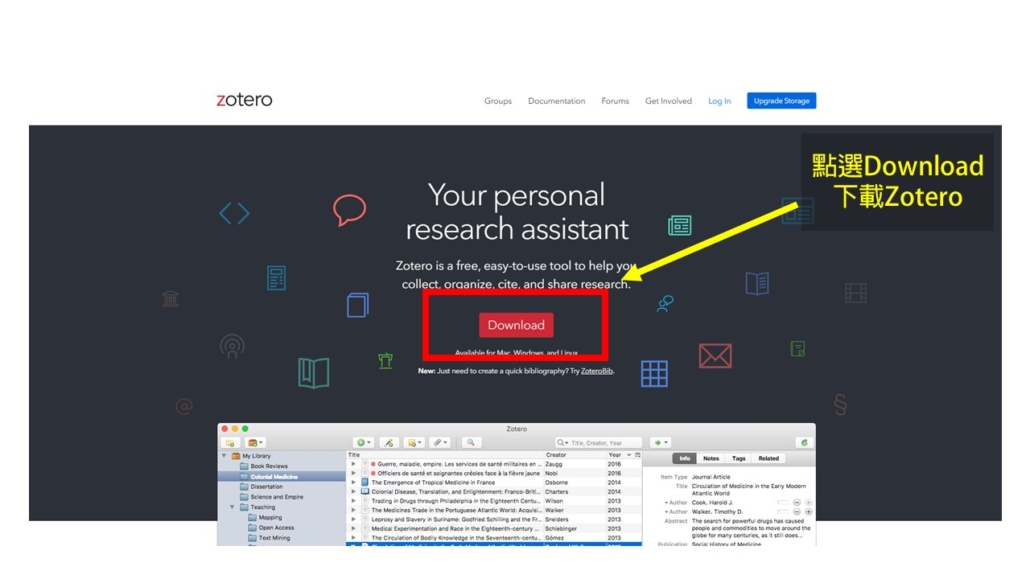Toggle name field mode for Walker, Timothy D.
Image resolution: width=1030 pixels, height=579 pixels.
783,512
